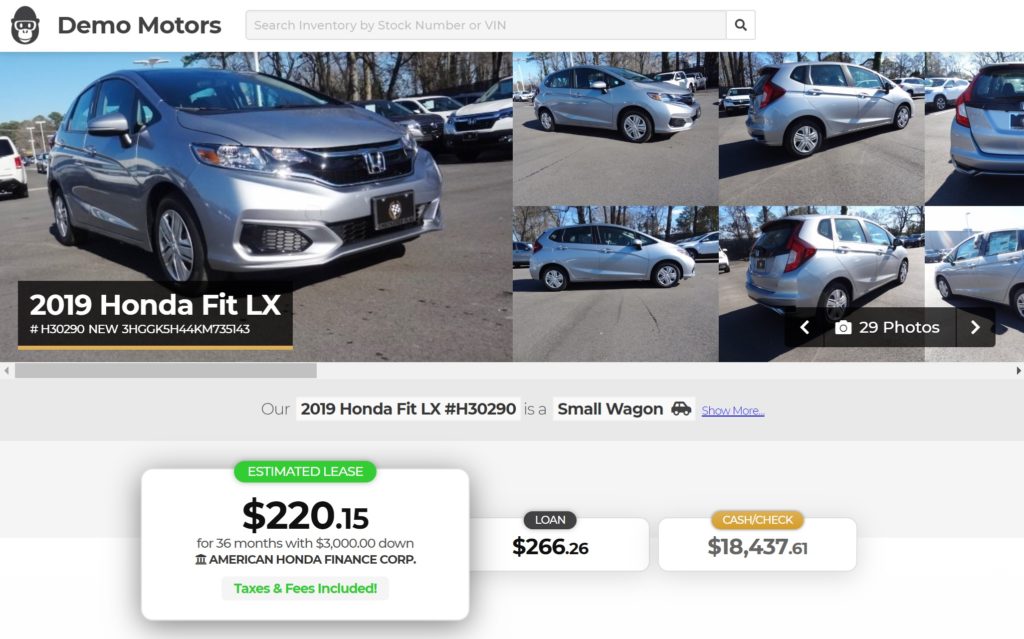Click the car icon beside Small Wagon

681,409
